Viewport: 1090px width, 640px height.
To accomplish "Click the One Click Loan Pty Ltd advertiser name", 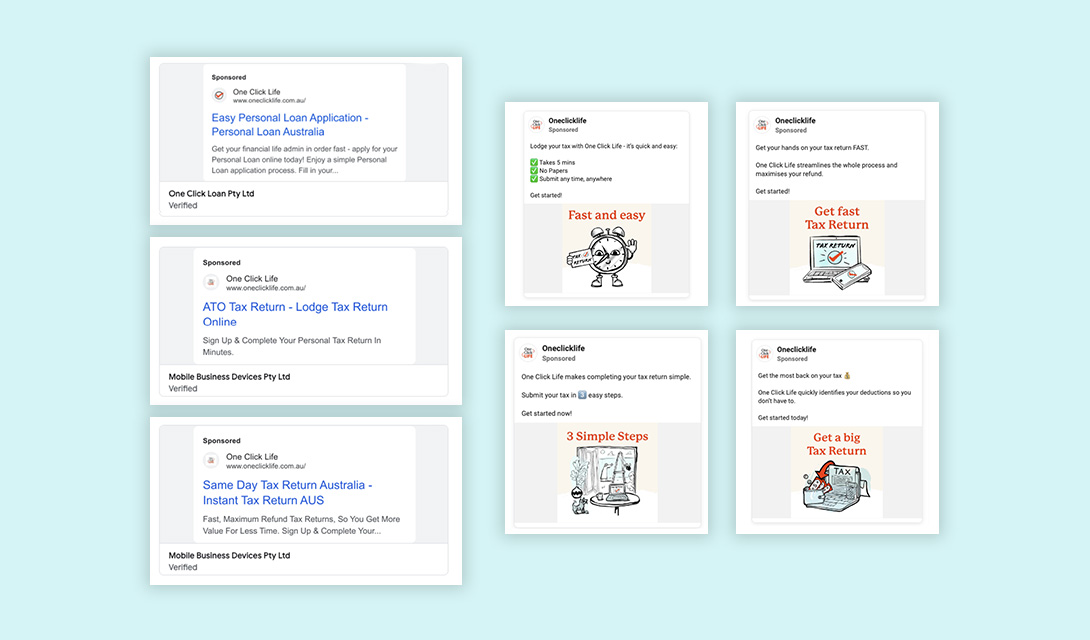I will [211, 193].
